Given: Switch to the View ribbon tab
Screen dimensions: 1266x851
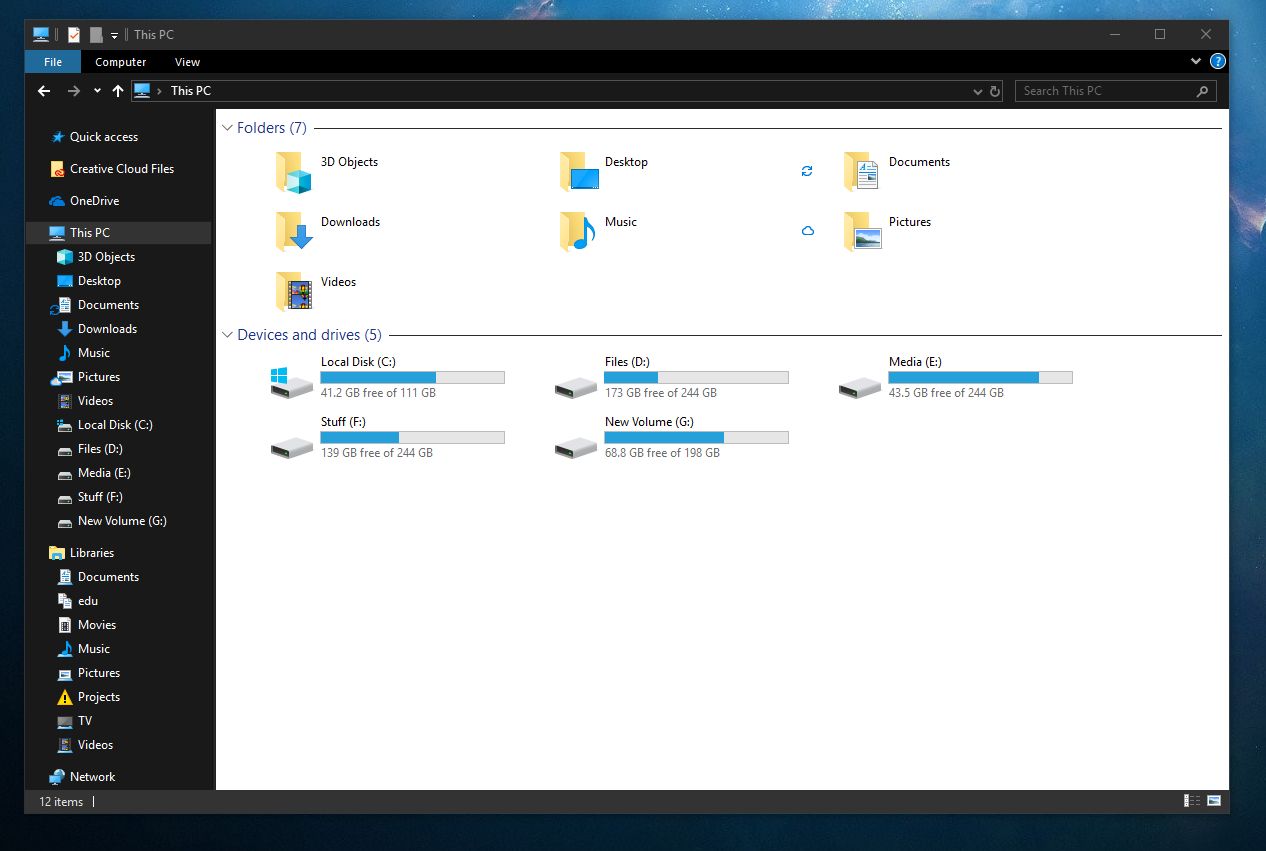Looking at the screenshot, I should 186,61.
